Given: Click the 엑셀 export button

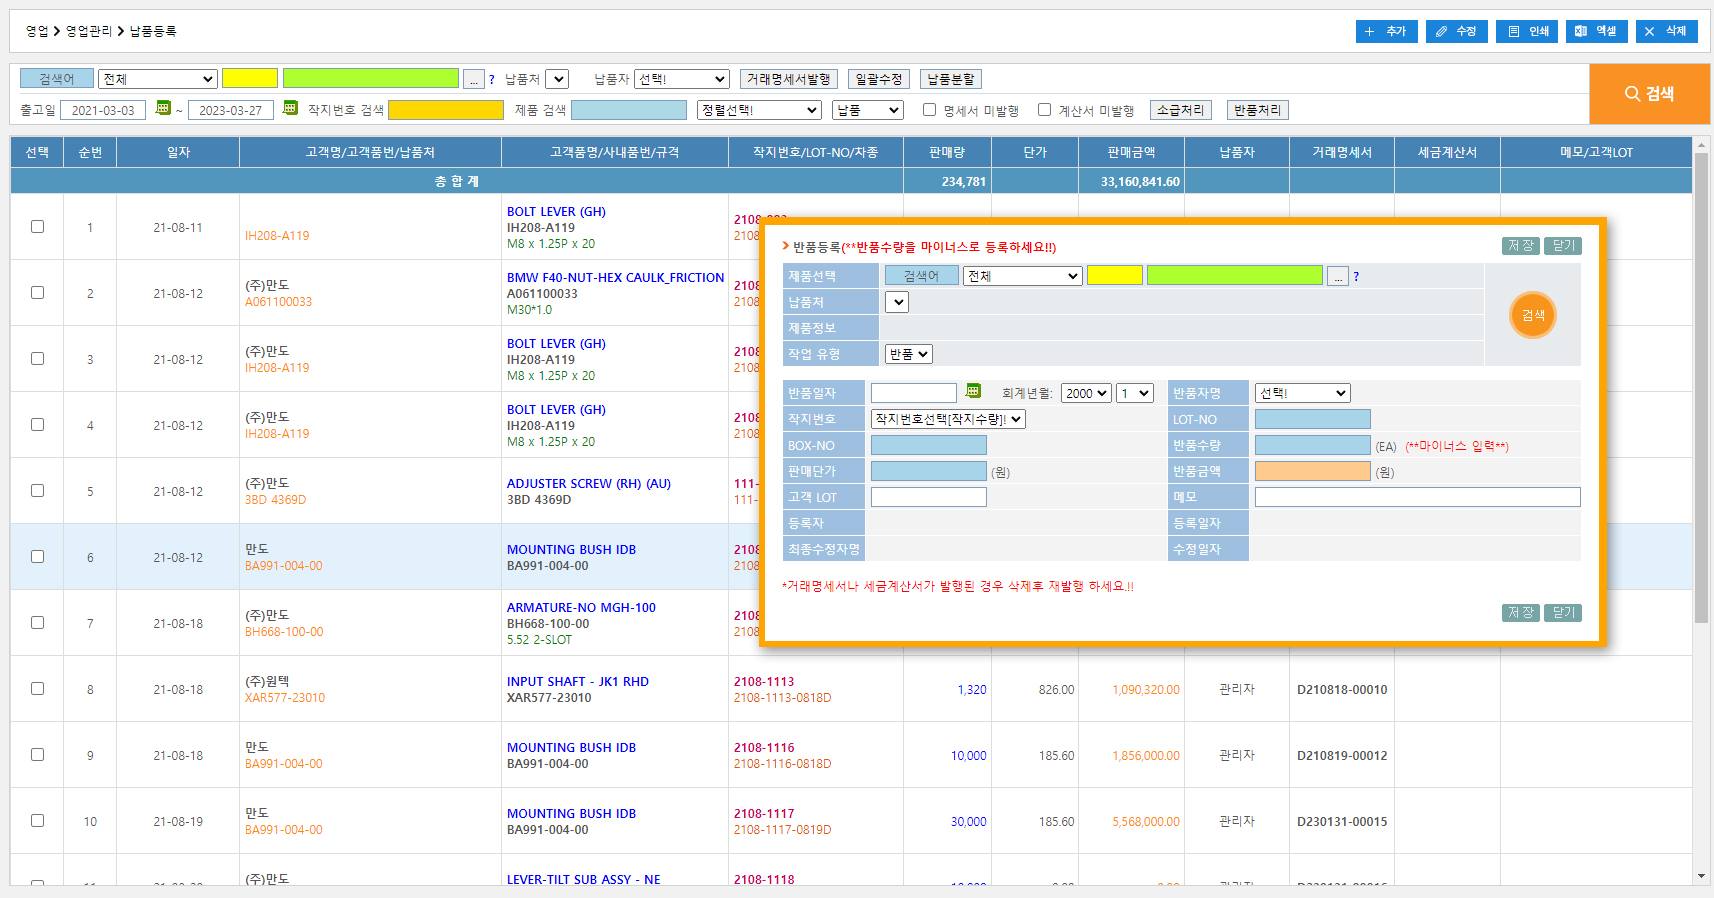Looking at the screenshot, I should tap(1596, 31).
